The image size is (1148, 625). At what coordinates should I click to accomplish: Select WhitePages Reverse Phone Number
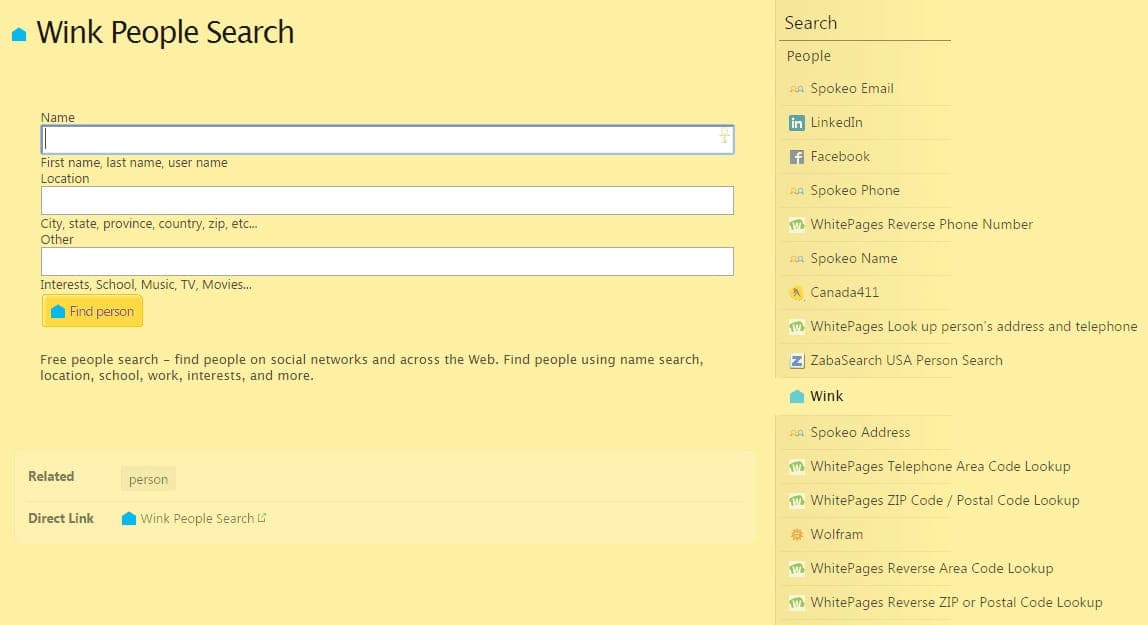click(921, 224)
